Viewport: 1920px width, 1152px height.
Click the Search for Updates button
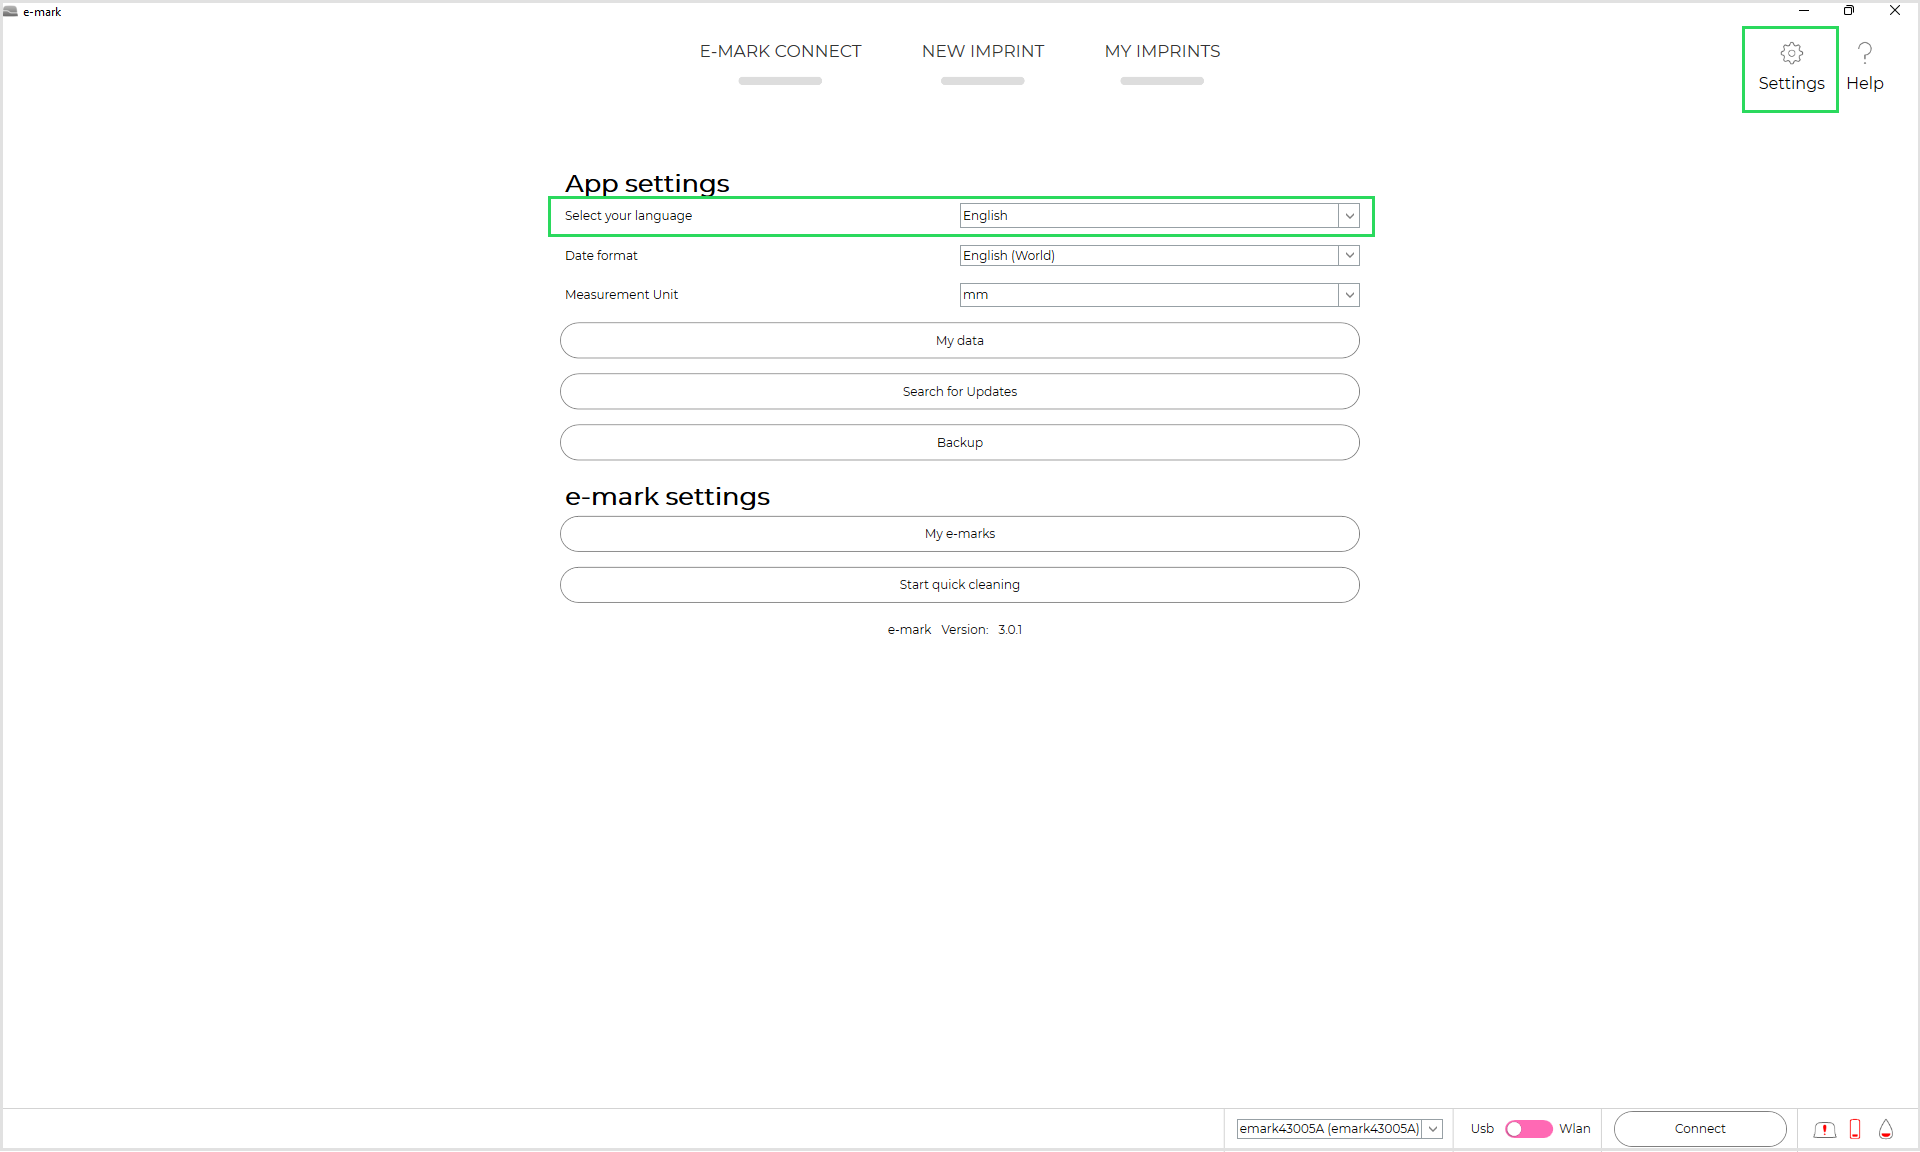coord(959,392)
